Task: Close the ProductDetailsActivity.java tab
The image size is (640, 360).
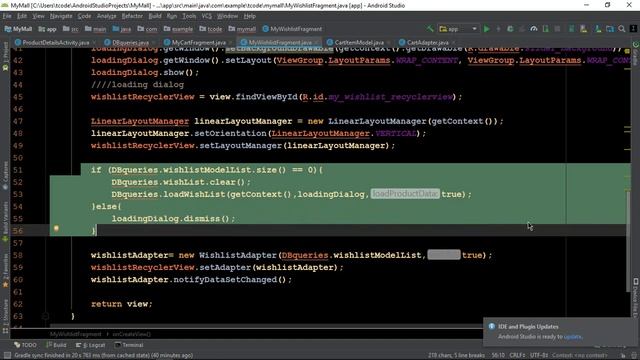Action: pyautogui.click(x=94, y=42)
